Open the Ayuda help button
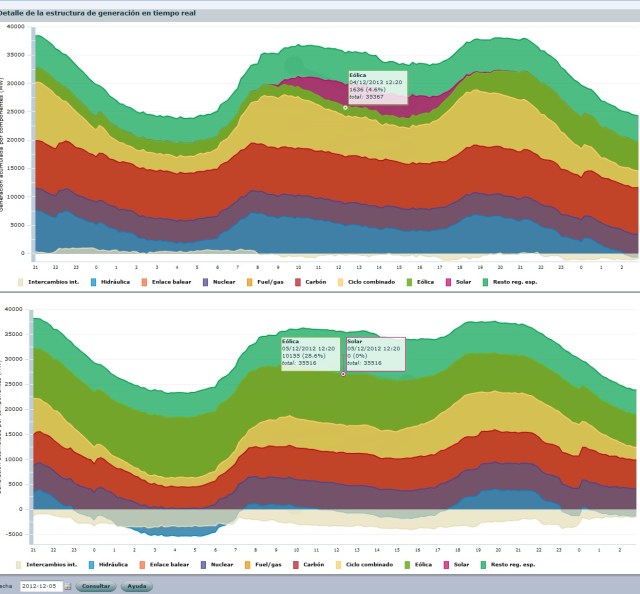Screen dimensions: 640x594 coord(137,586)
